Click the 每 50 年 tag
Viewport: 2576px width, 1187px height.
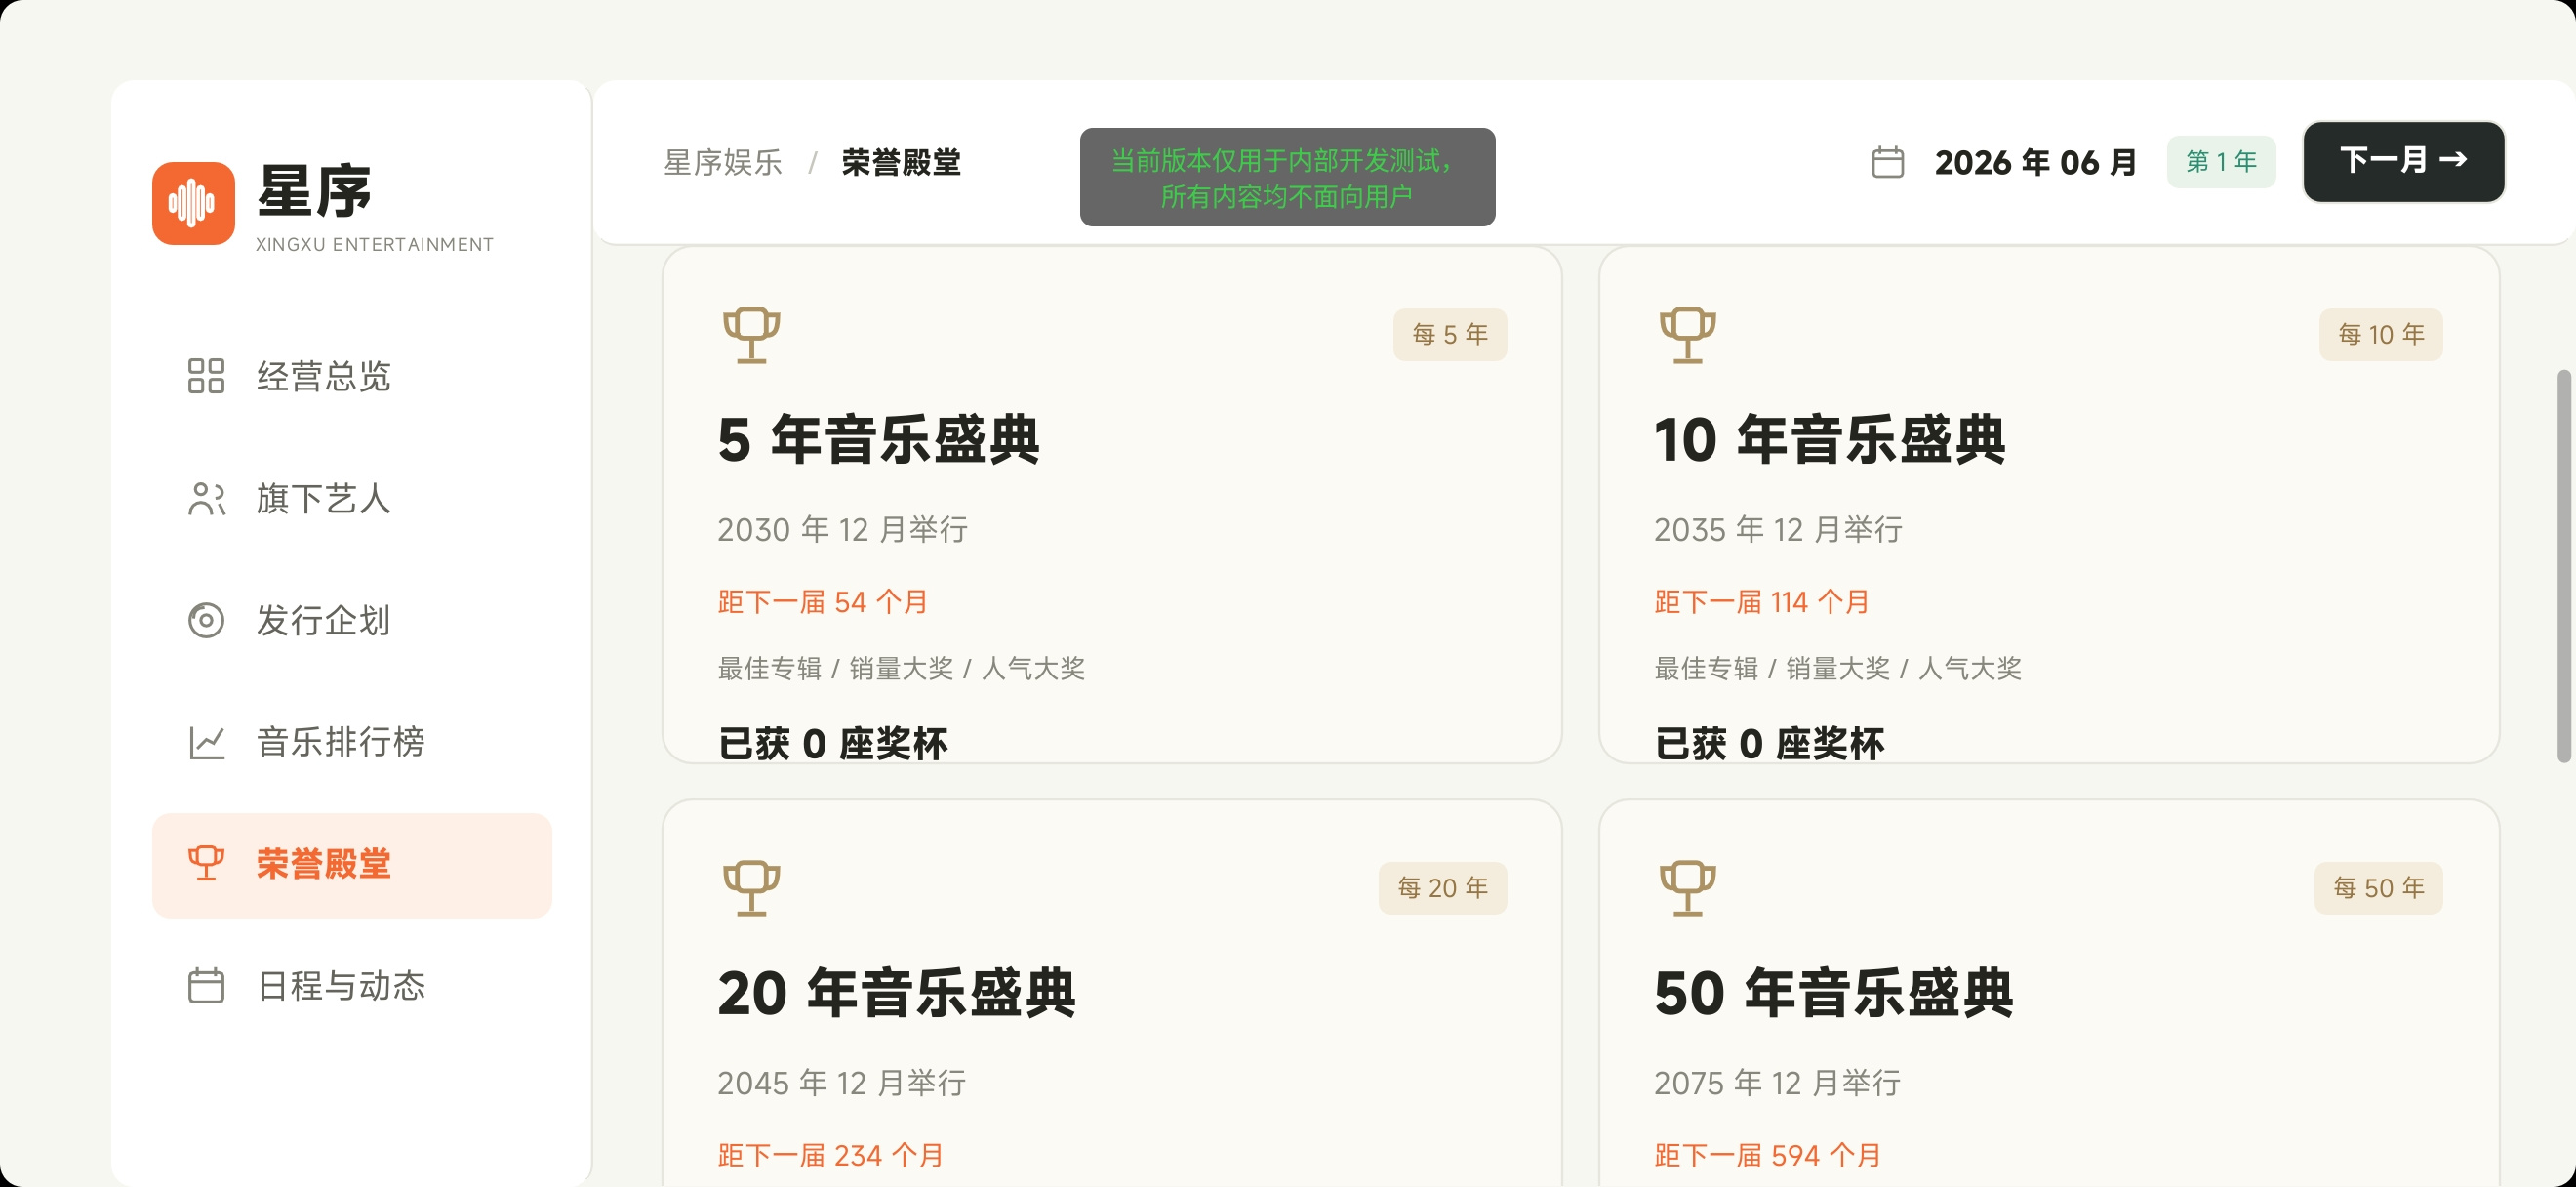[2378, 887]
